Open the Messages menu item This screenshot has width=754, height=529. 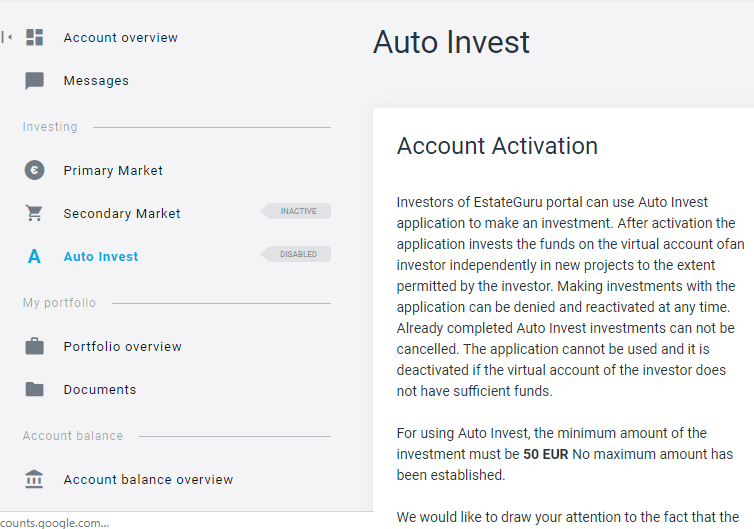pyautogui.click(x=96, y=81)
